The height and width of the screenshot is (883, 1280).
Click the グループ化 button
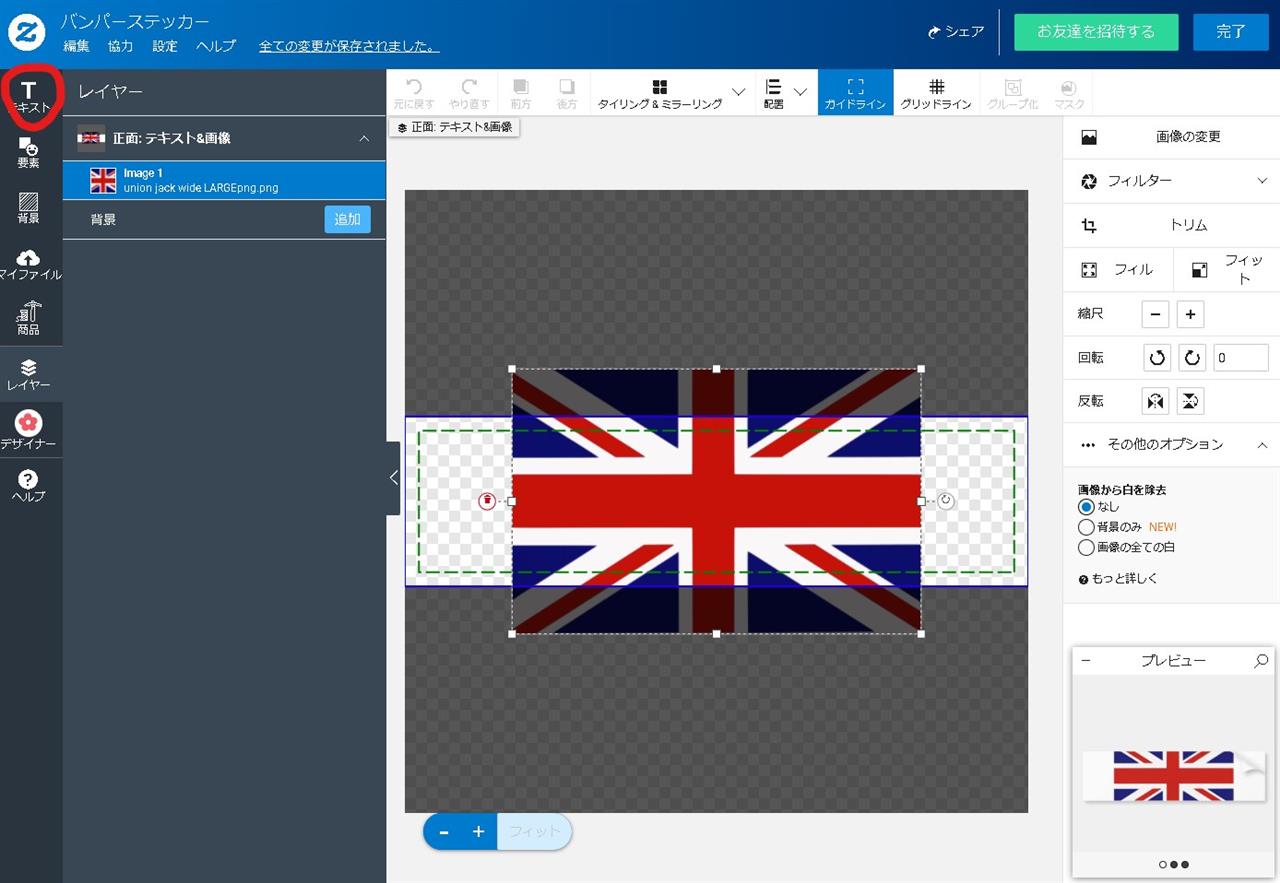[1013, 94]
